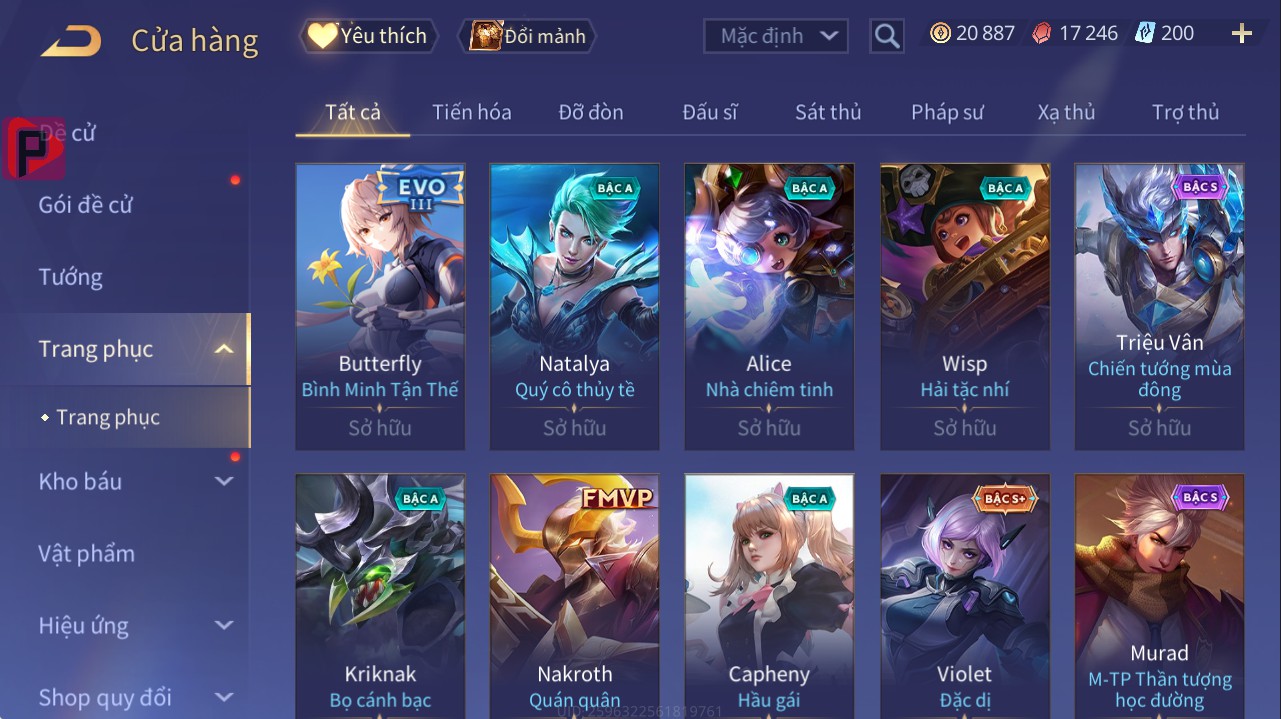Click the red ruby currency icon
This screenshot has width=1281, height=719.
(1042, 34)
